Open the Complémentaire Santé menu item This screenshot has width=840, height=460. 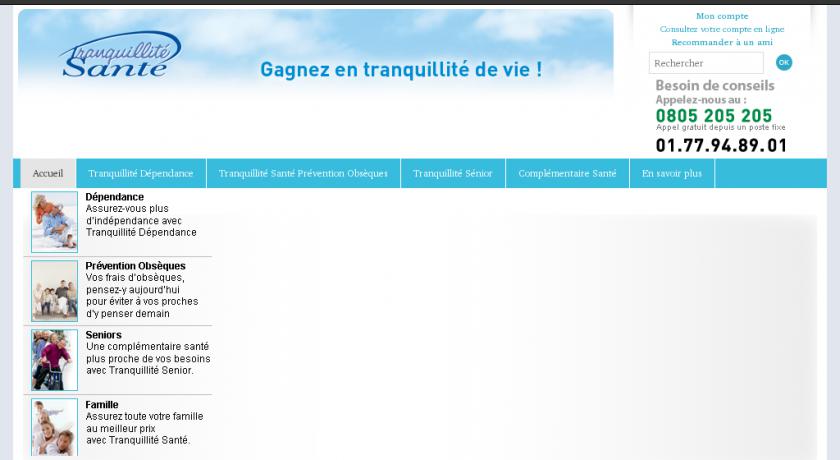point(567,174)
